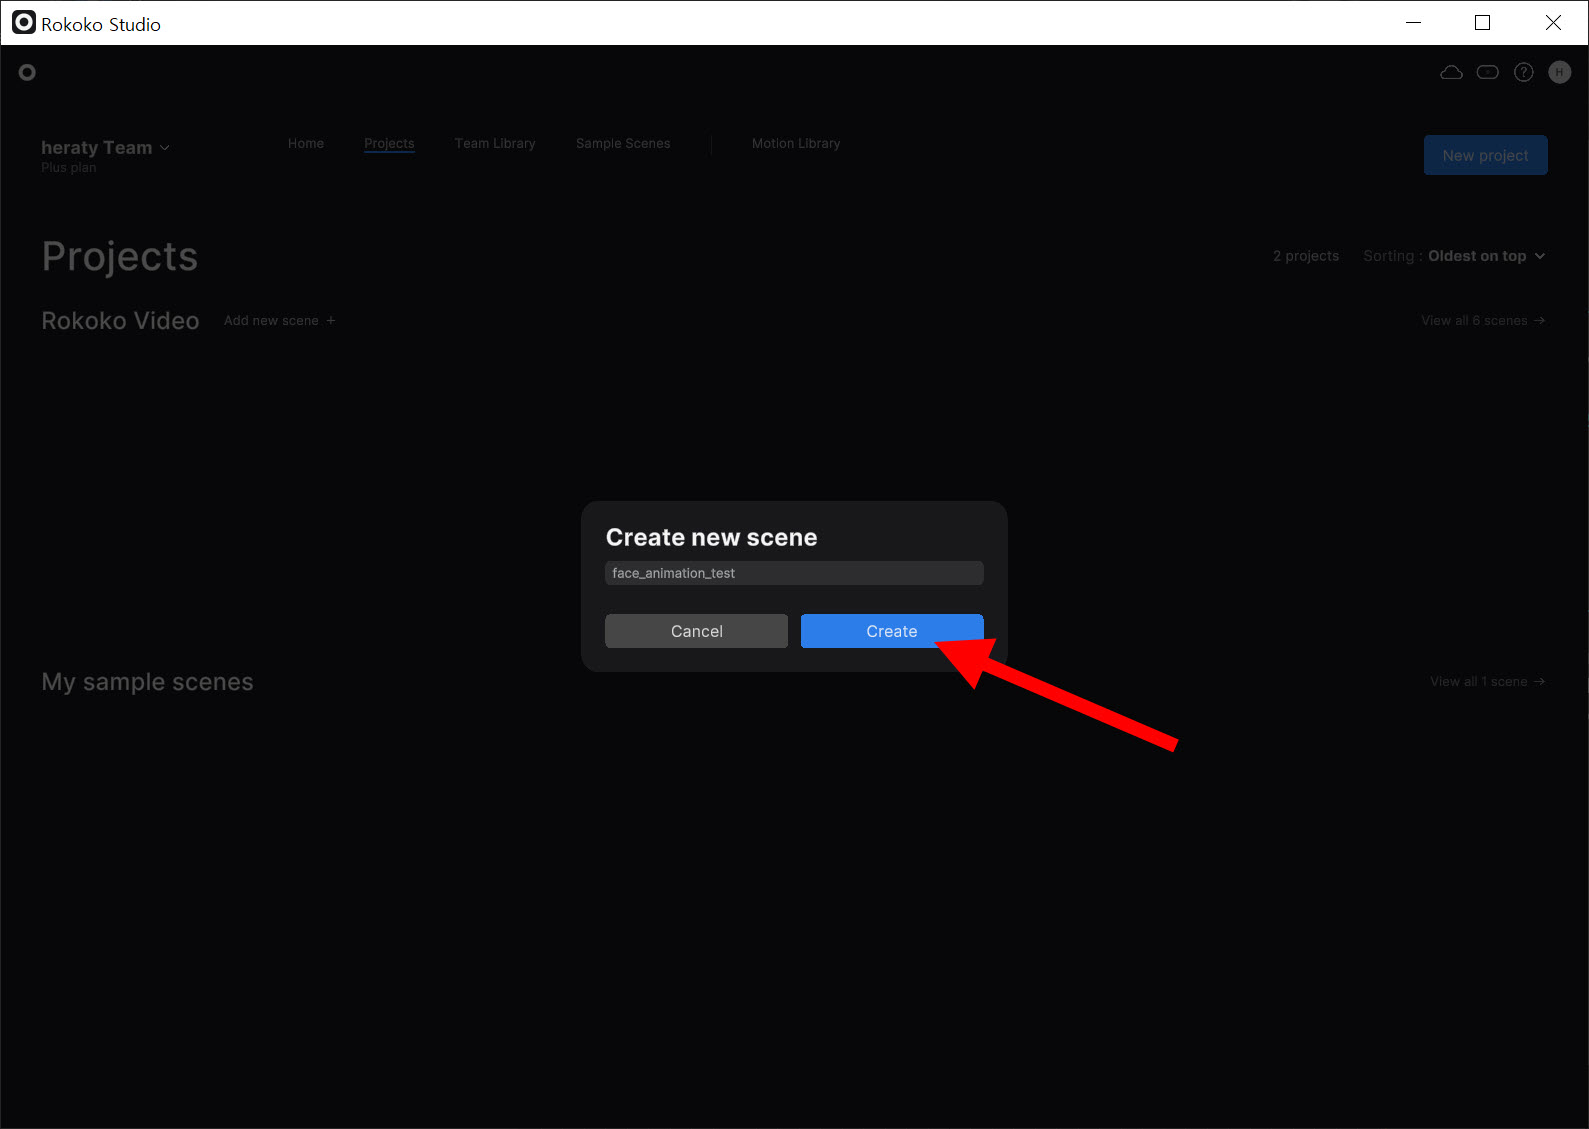The height and width of the screenshot is (1129, 1589).
Task: Open the Sorting Oldest on top dropdown
Action: click(x=1454, y=256)
